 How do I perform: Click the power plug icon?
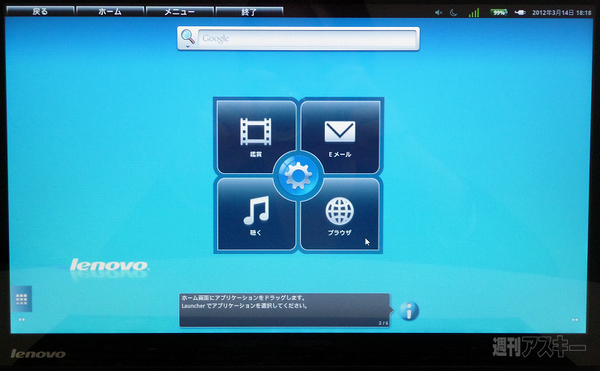pos(520,13)
